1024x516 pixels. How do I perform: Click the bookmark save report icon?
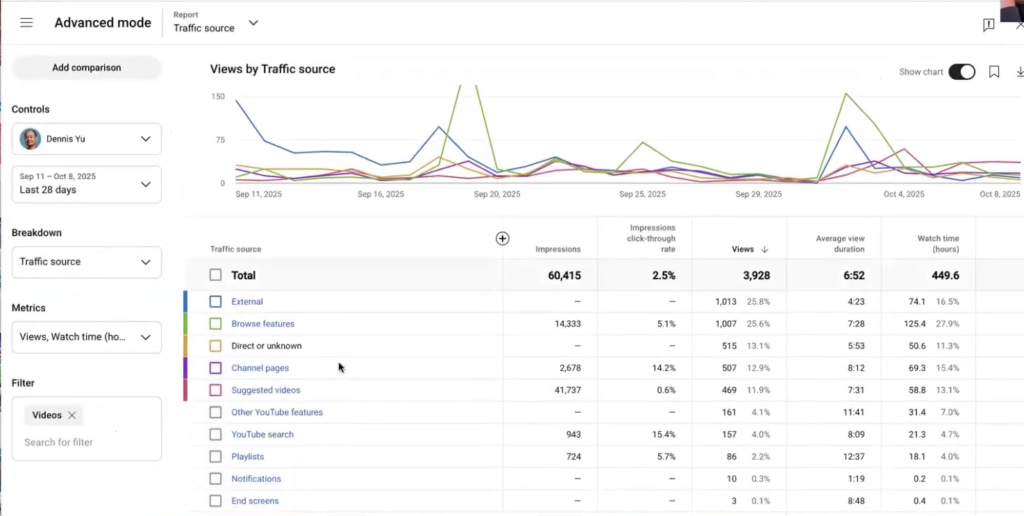994,72
